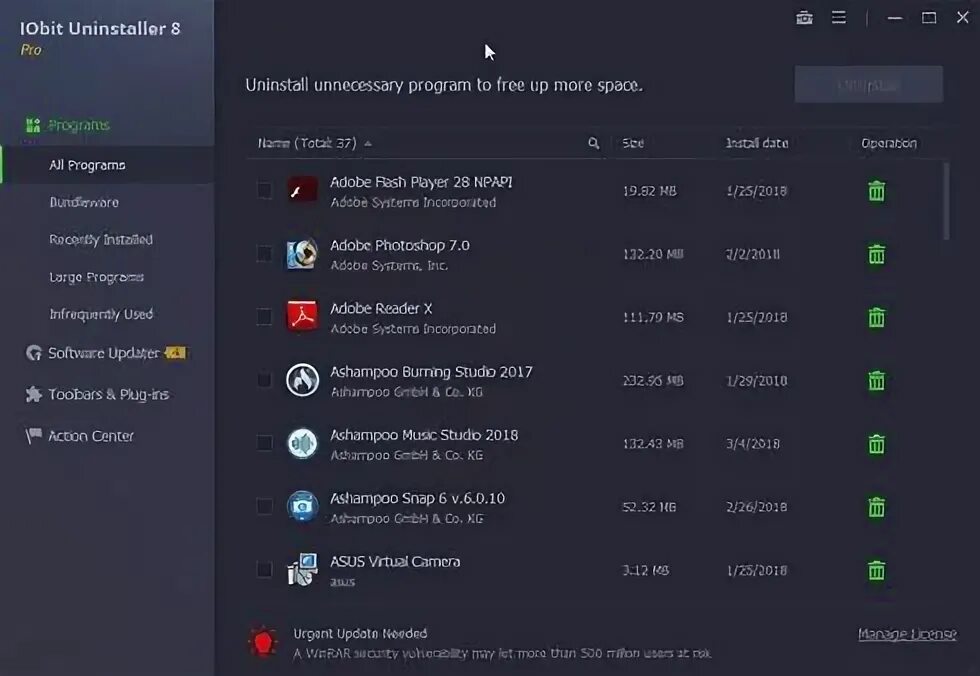Viewport: 980px width, 676px height.
Task: Click the Ashampoo Snap 6 program icon
Action: [x=302, y=506]
